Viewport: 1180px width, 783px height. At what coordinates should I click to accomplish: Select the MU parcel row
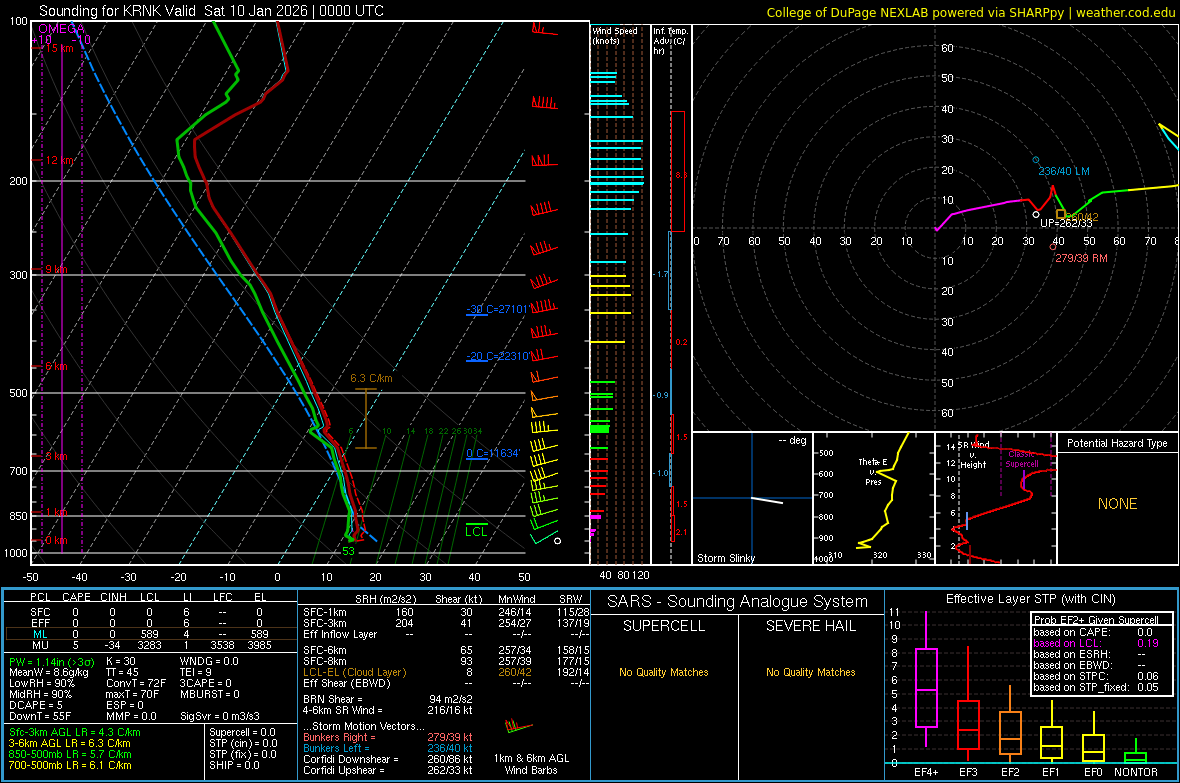click(x=150, y=645)
